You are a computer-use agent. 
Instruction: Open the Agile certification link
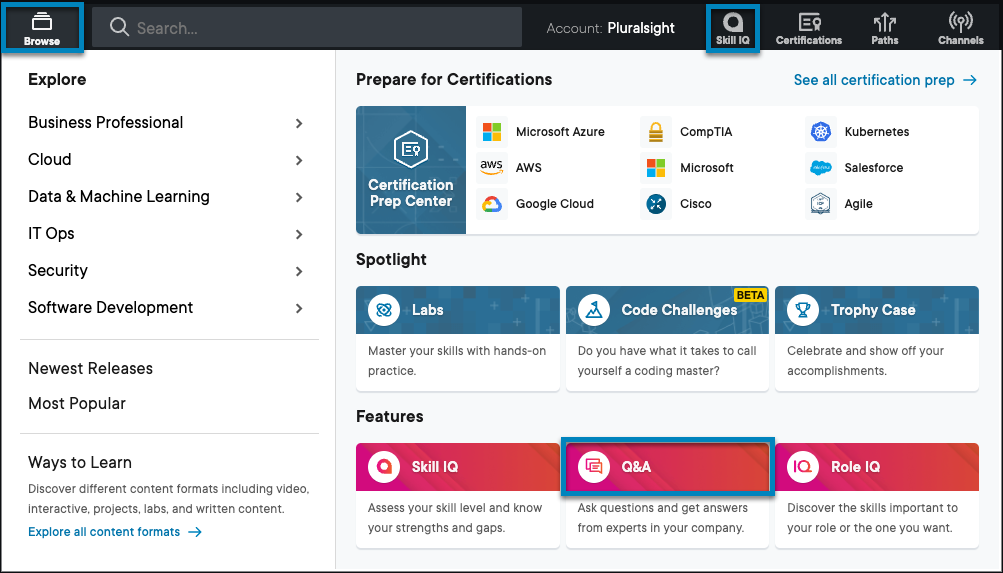(x=858, y=204)
